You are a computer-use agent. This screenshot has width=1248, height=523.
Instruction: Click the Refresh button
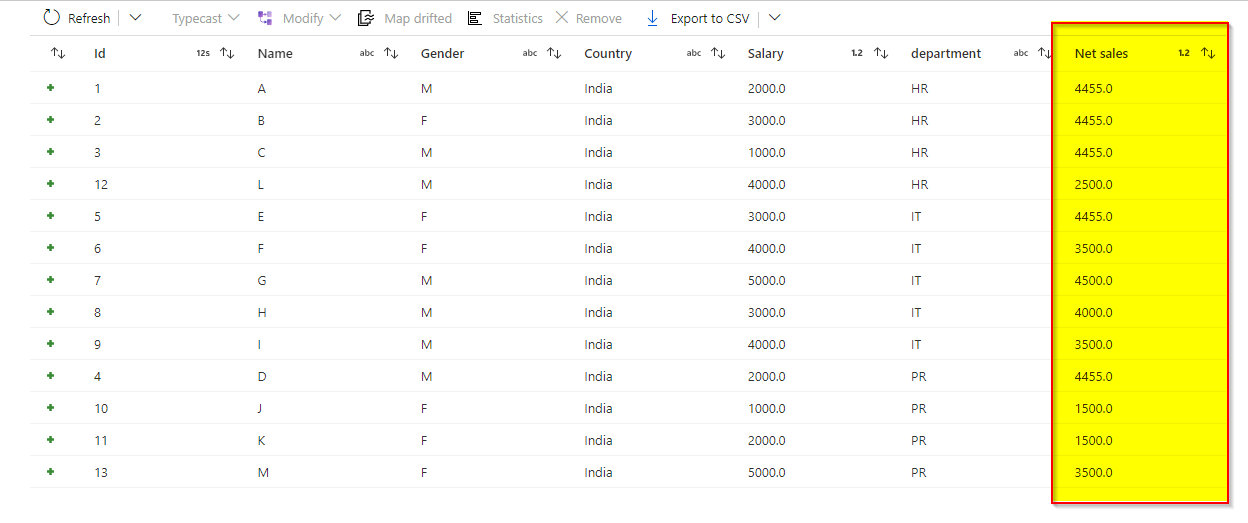[x=77, y=18]
